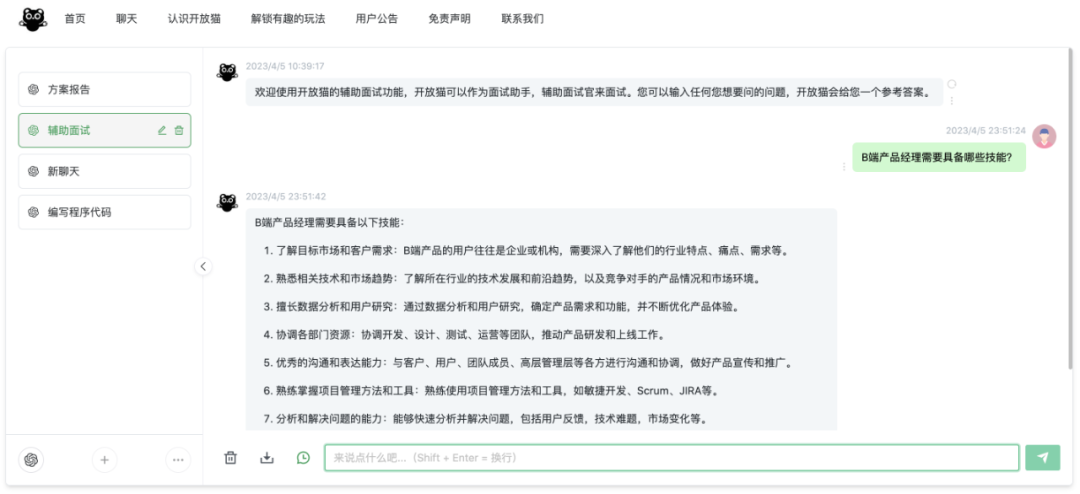The width and height of the screenshot is (1080, 494).
Task: Select the 辅助面试 conversation
Action: [x=105, y=130]
